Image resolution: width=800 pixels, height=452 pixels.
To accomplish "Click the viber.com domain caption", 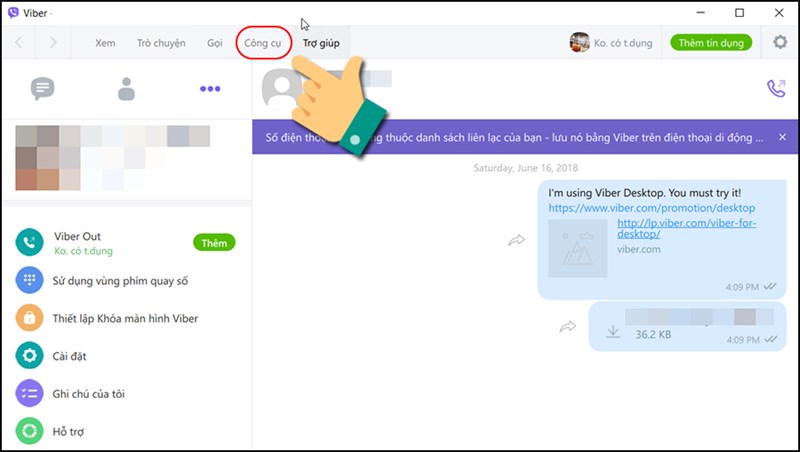I will tap(639, 249).
